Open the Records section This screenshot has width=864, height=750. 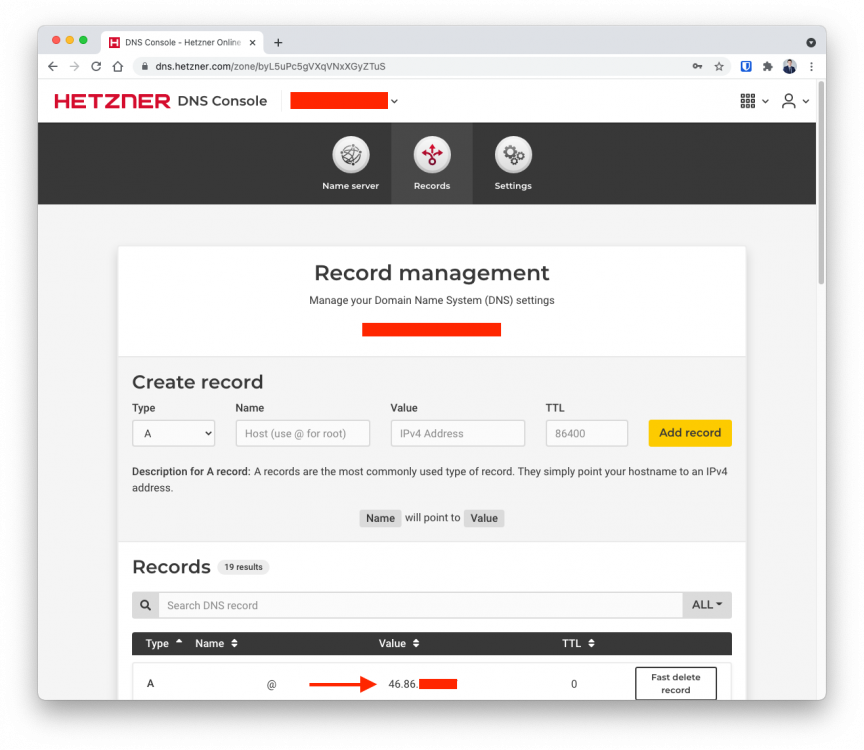click(x=432, y=163)
